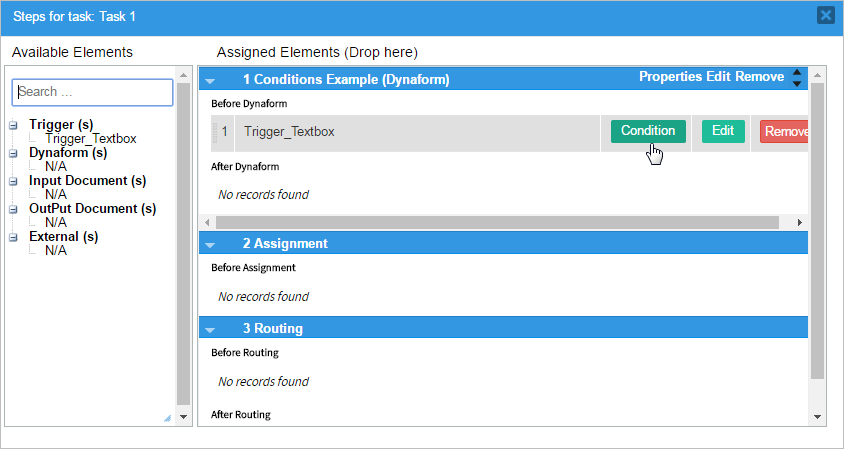Open Properties of Conditions Example Dynaform

click(670, 77)
